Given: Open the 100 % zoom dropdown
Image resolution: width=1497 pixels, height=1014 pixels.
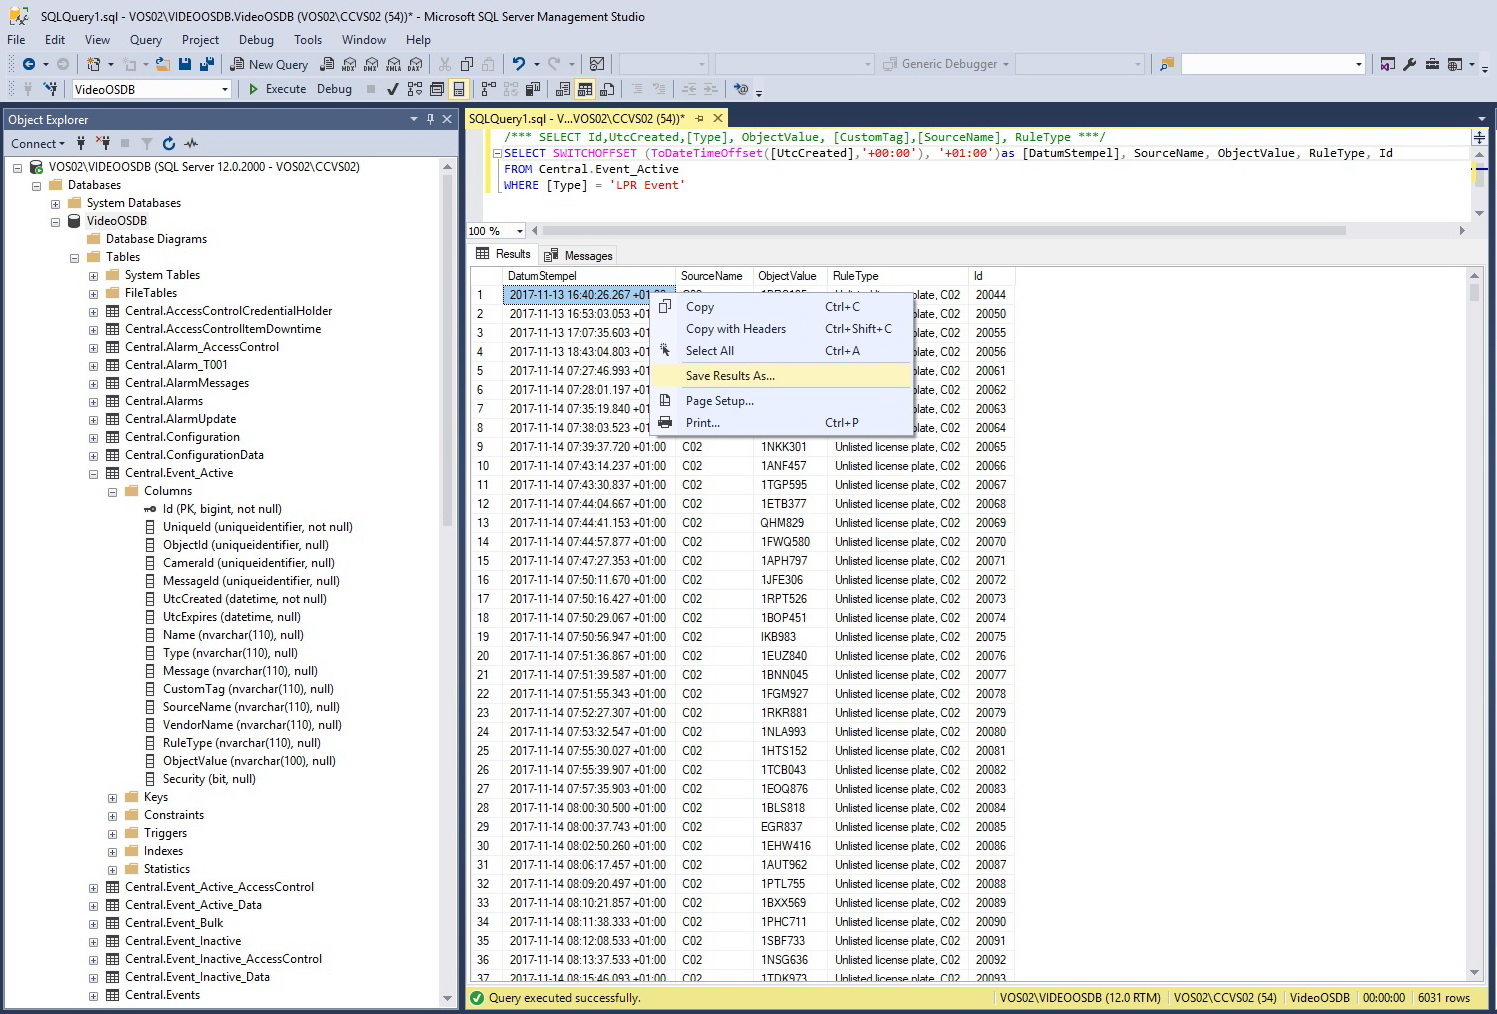Looking at the screenshot, I should (519, 231).
